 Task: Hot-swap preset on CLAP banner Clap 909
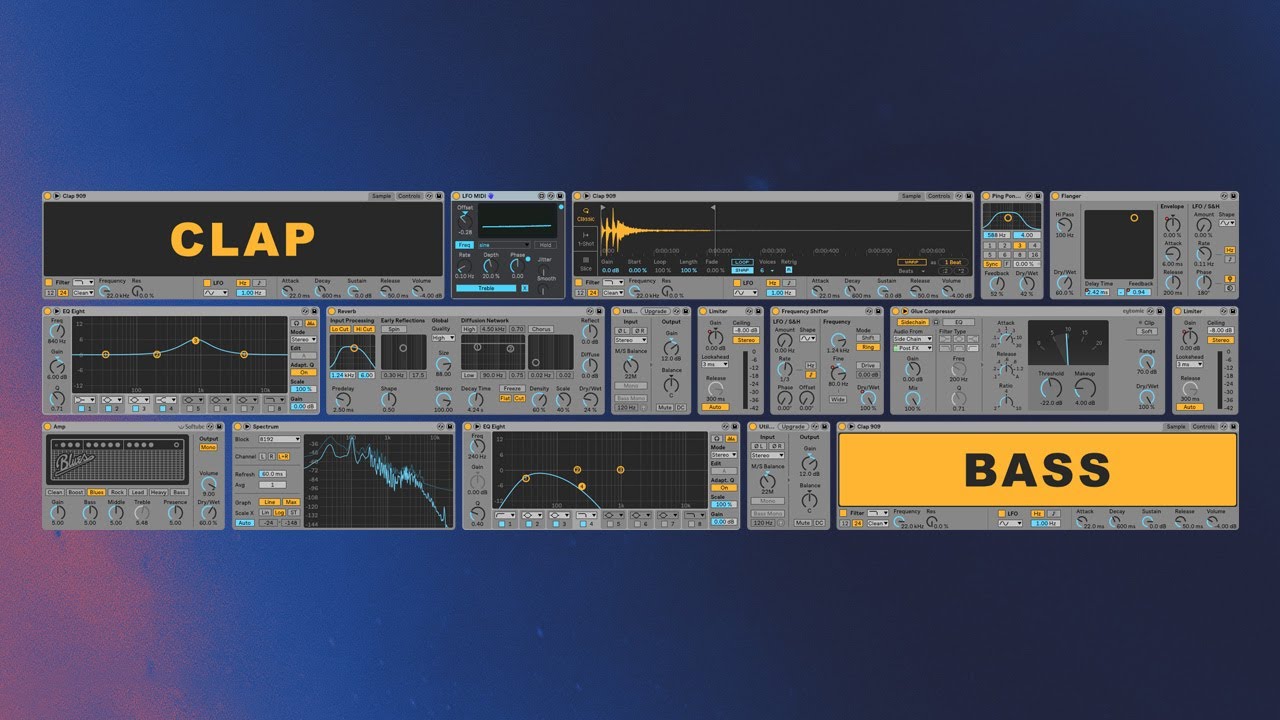[429, 196]
